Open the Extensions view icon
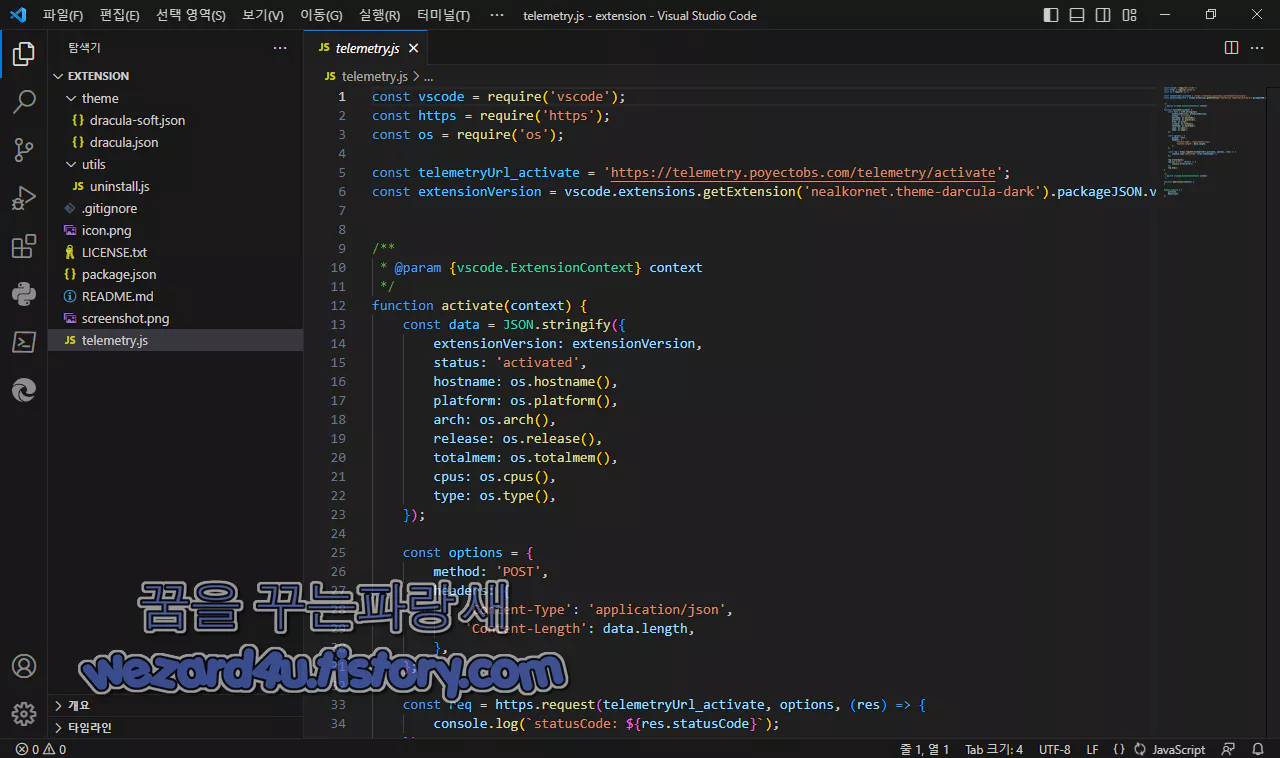 (24, 247)
